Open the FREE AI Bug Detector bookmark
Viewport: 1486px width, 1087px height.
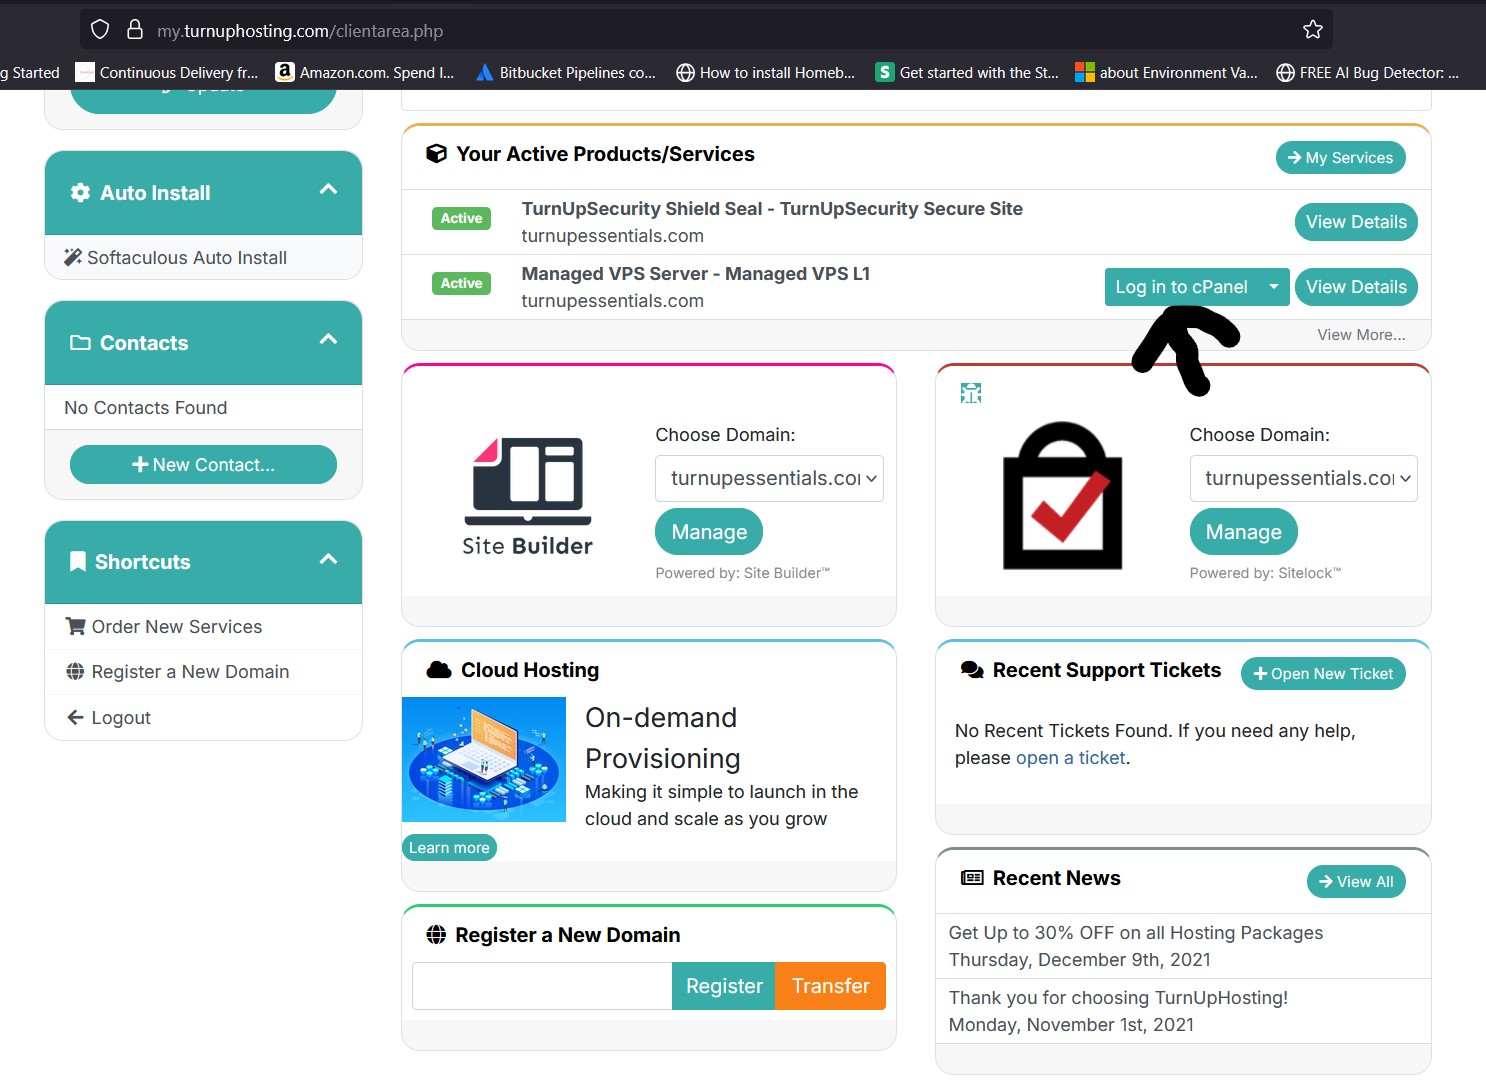1368,72
